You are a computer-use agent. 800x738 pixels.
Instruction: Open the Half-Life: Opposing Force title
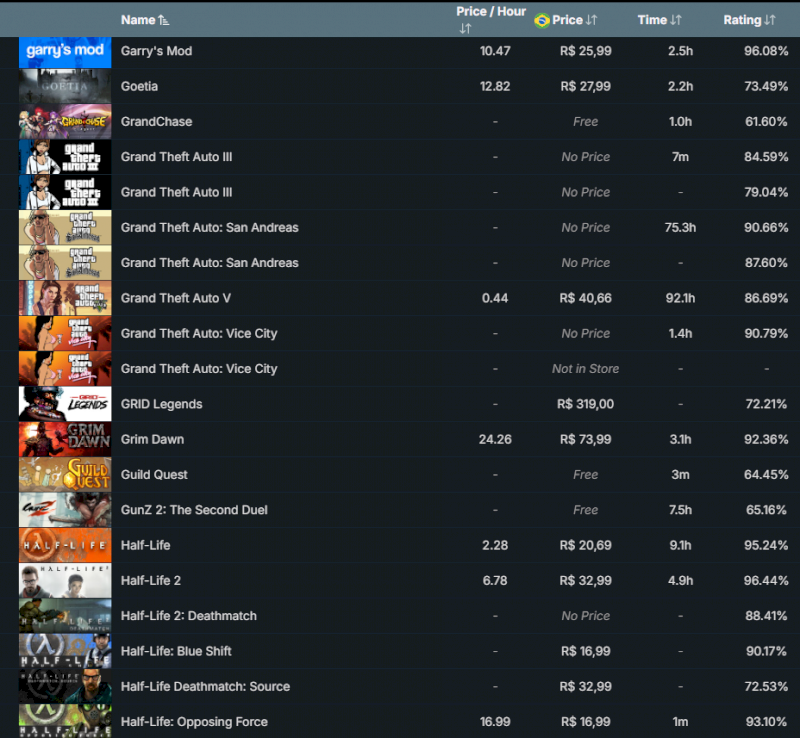[x=194, y=722]
